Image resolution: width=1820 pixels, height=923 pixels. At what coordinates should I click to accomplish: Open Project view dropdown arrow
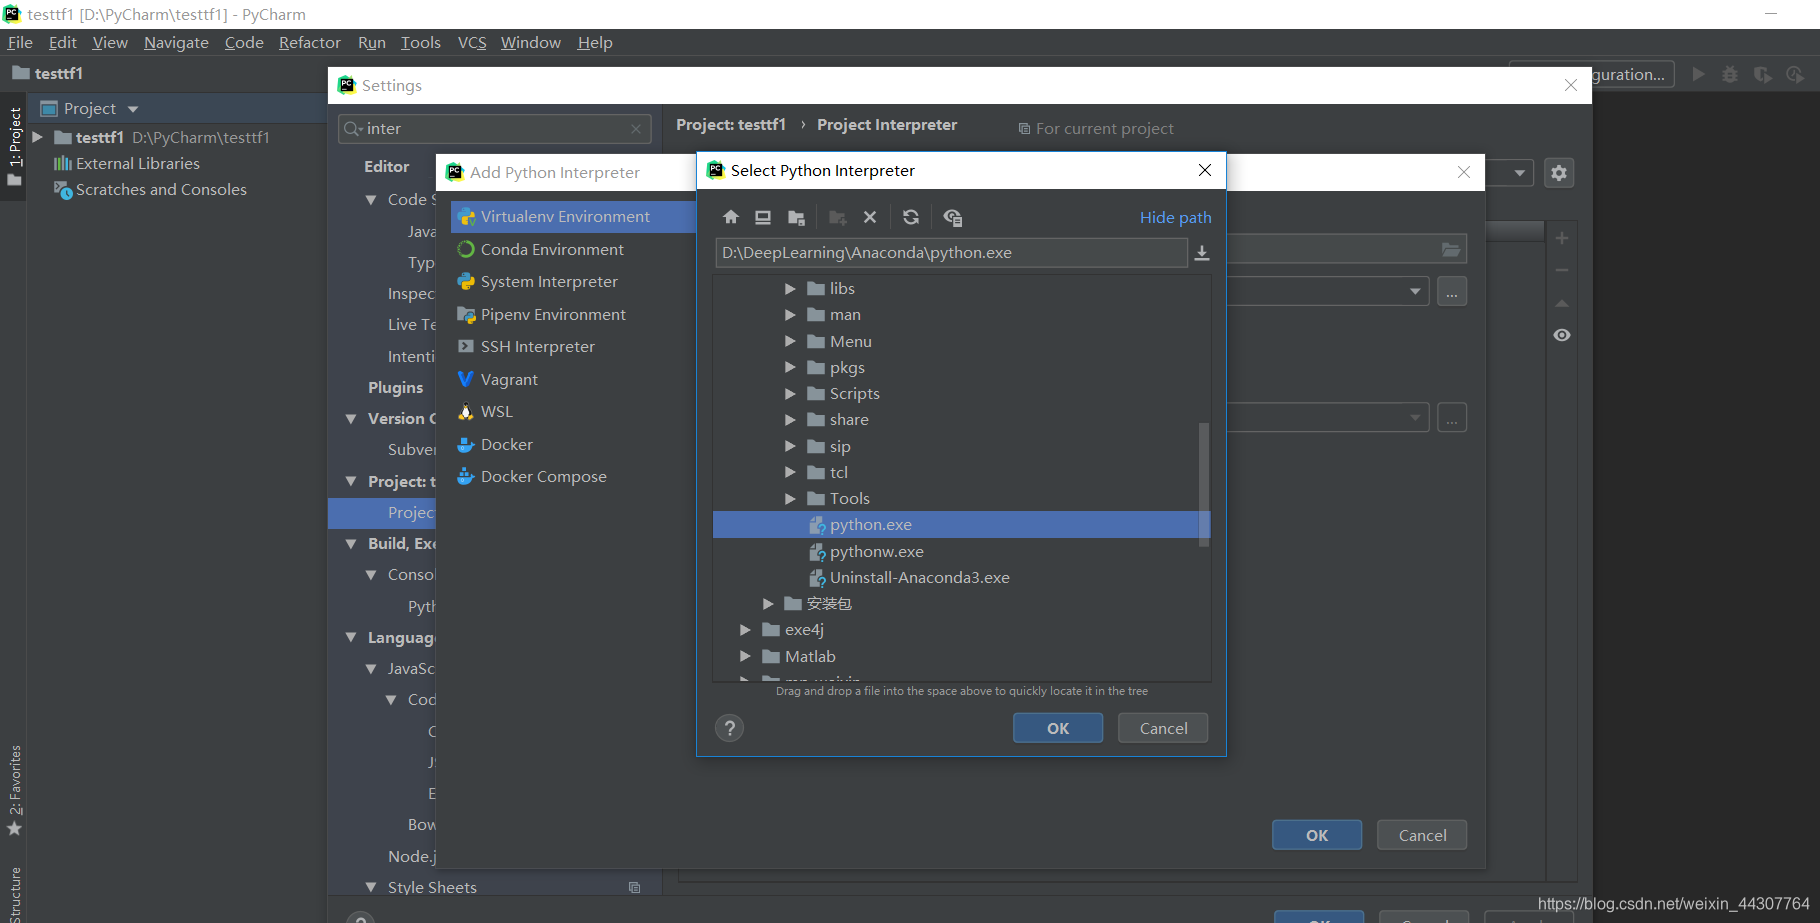tap(133, 109)
